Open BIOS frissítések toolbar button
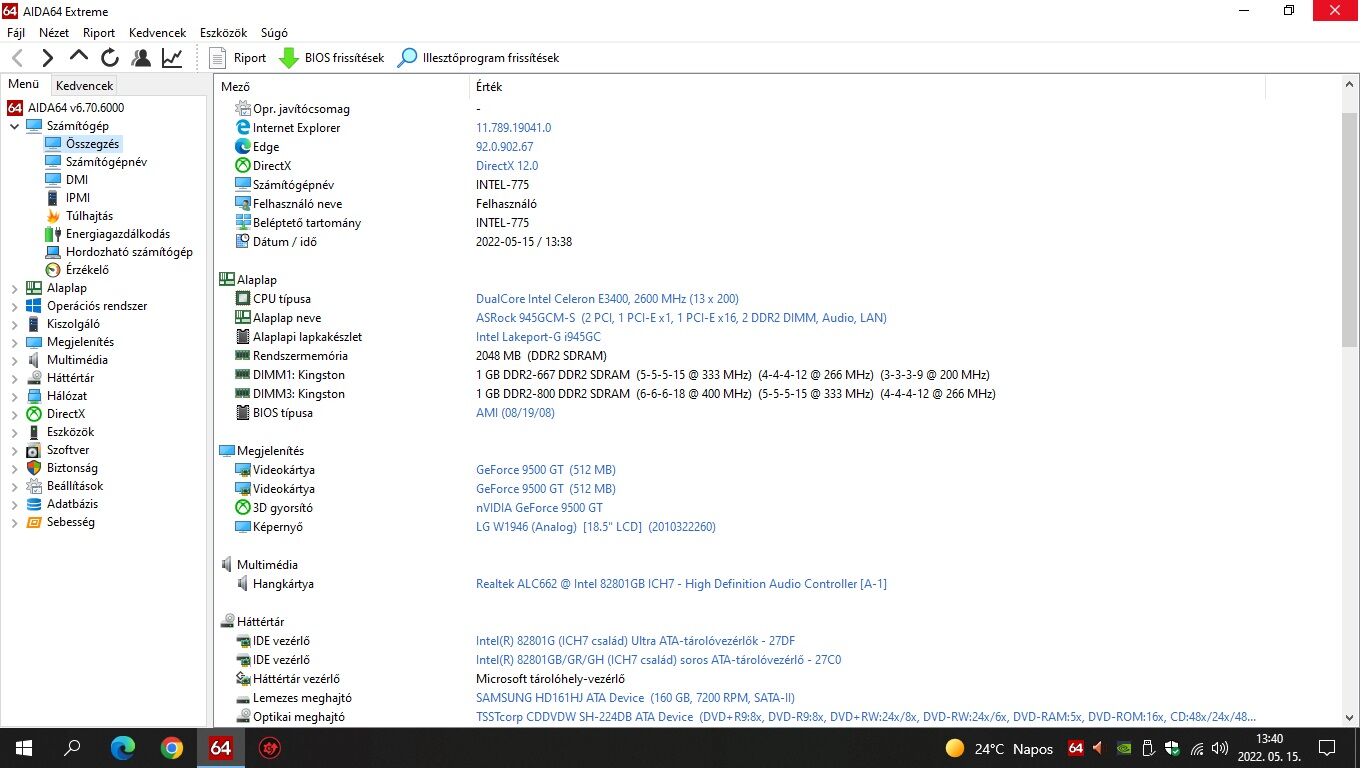Screen dimensions: 1365x768 click(331, 58)
